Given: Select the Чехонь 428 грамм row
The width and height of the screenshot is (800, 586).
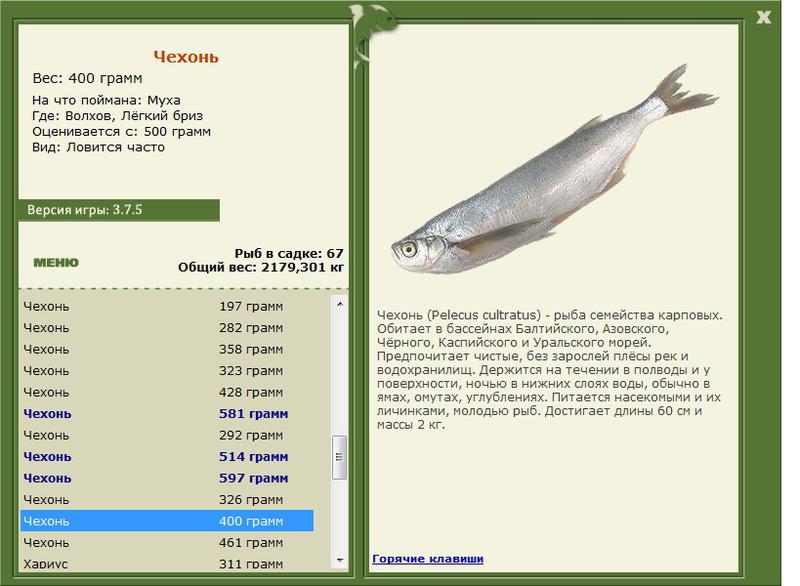Looking at the screenshot, I should tap(167, 392).
